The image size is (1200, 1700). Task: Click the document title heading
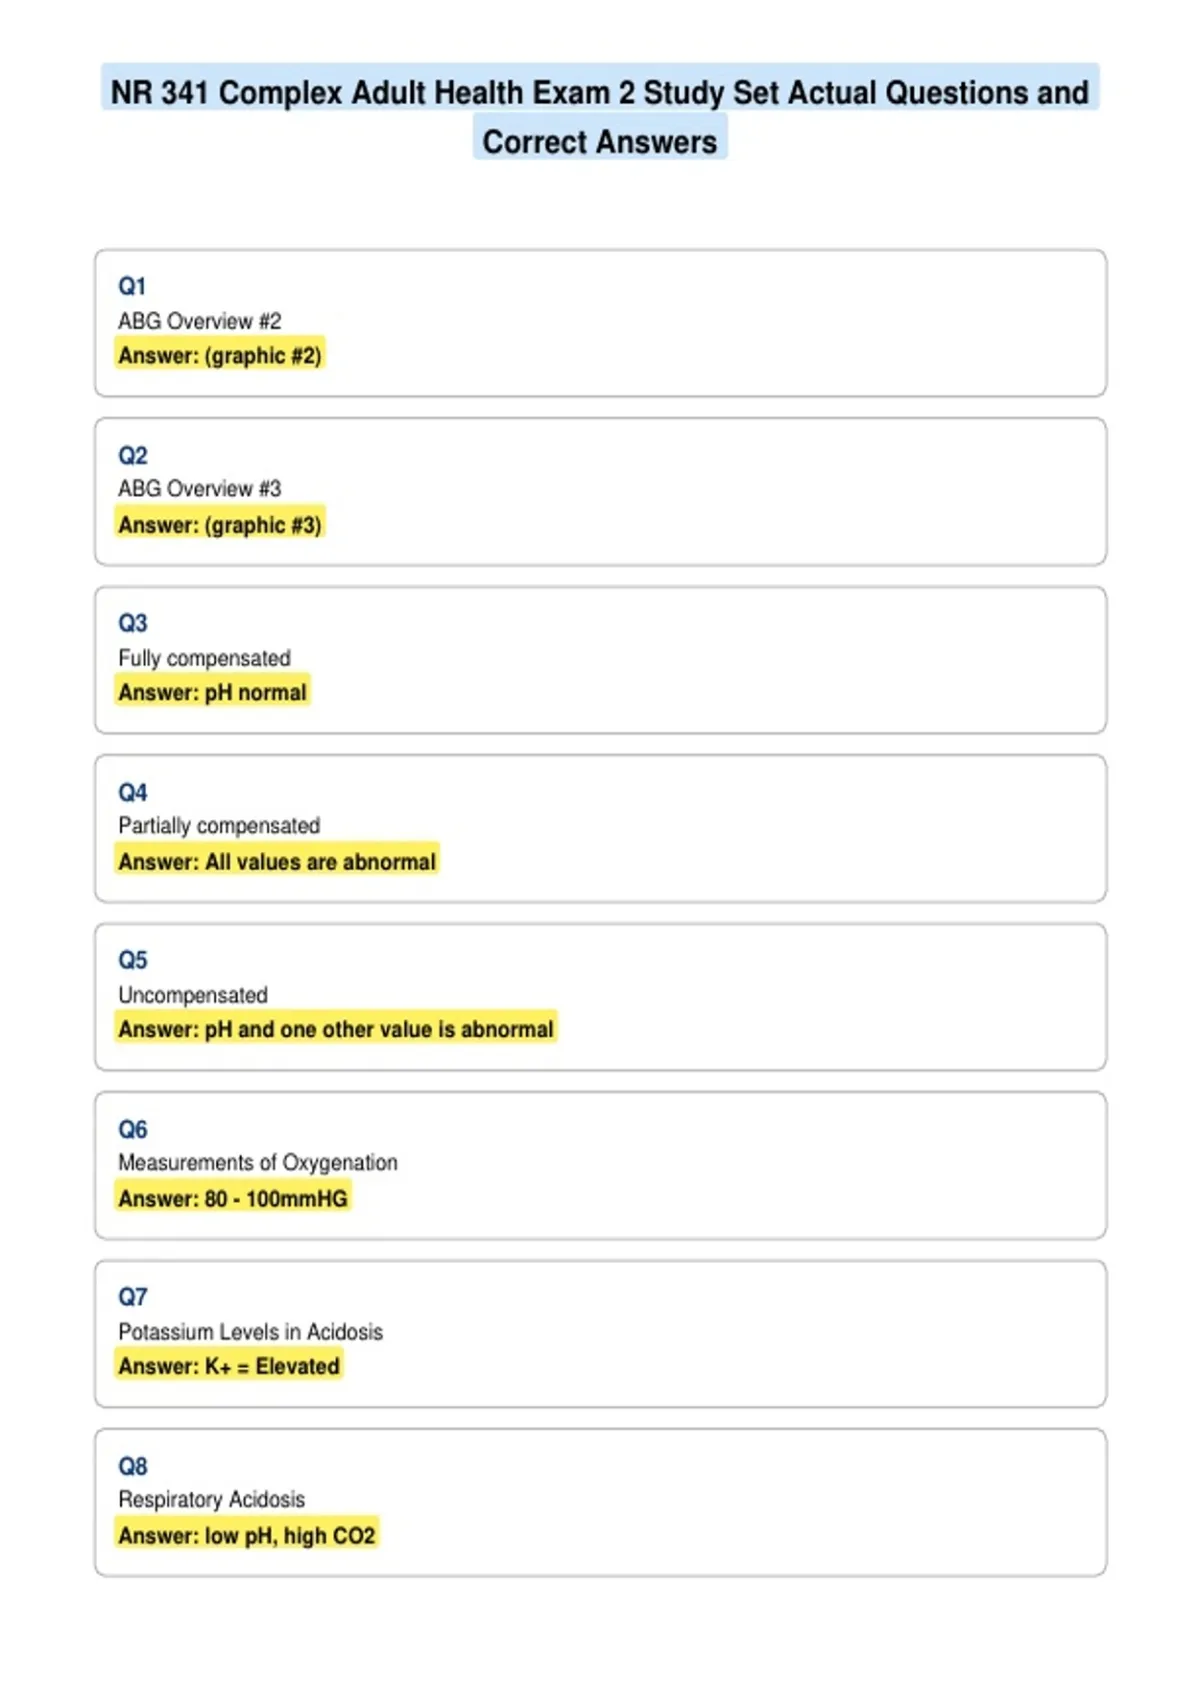point(600,117)
